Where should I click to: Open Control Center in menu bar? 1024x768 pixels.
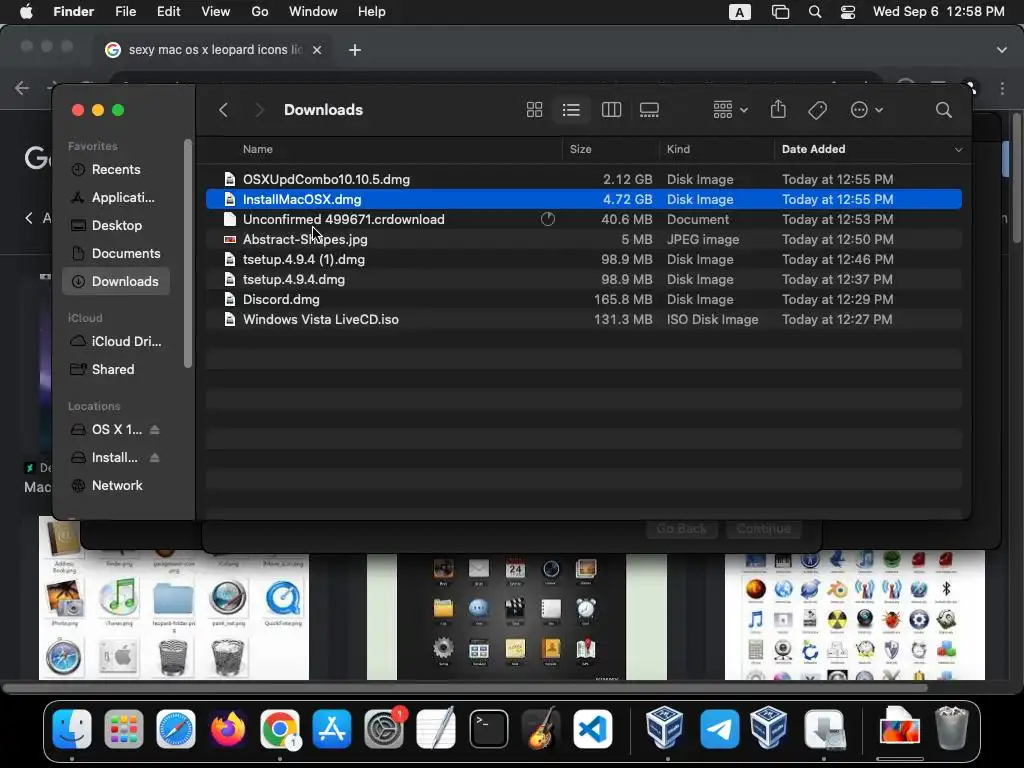click(x=848, y=12)
